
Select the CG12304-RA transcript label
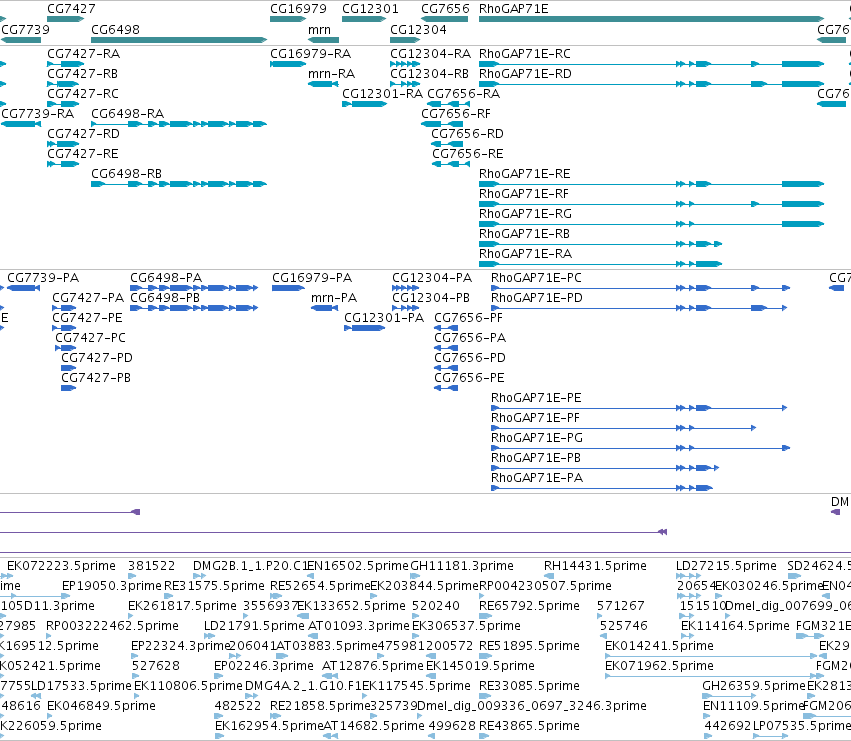click(x=430, y=53)
